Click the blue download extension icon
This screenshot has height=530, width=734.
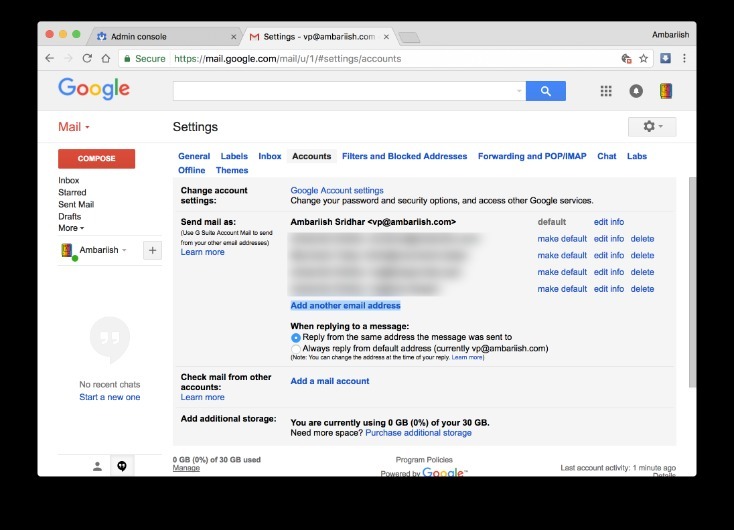[665, 58]
